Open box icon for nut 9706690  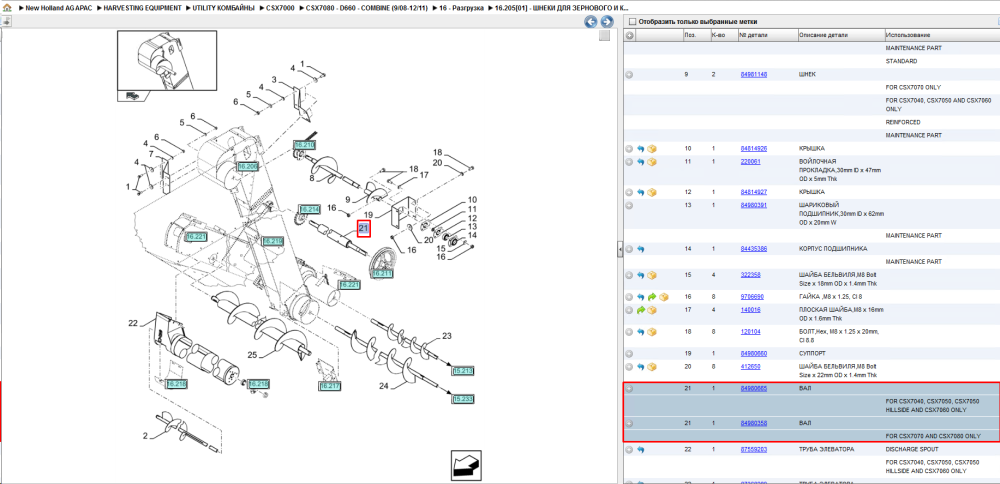[x=663, y=297]
